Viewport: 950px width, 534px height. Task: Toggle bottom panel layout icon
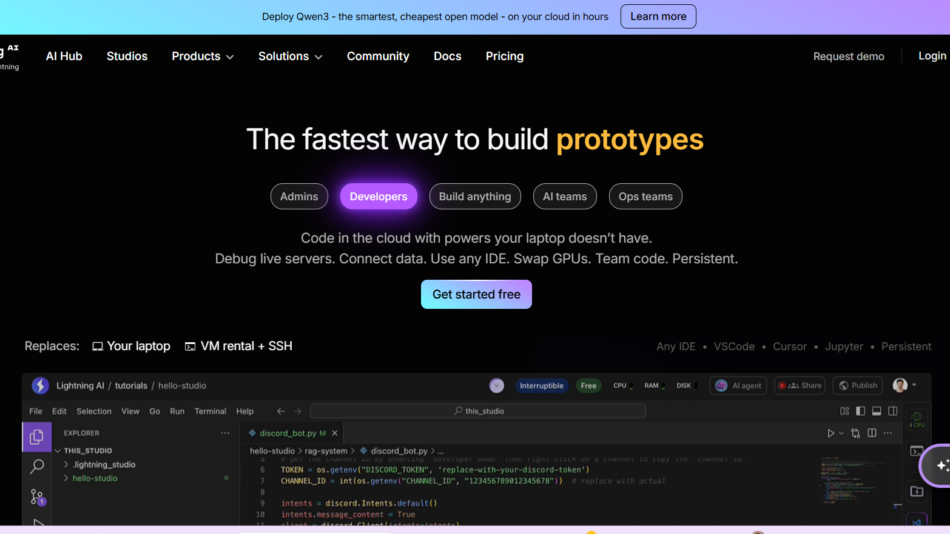[x=877, y=411]
